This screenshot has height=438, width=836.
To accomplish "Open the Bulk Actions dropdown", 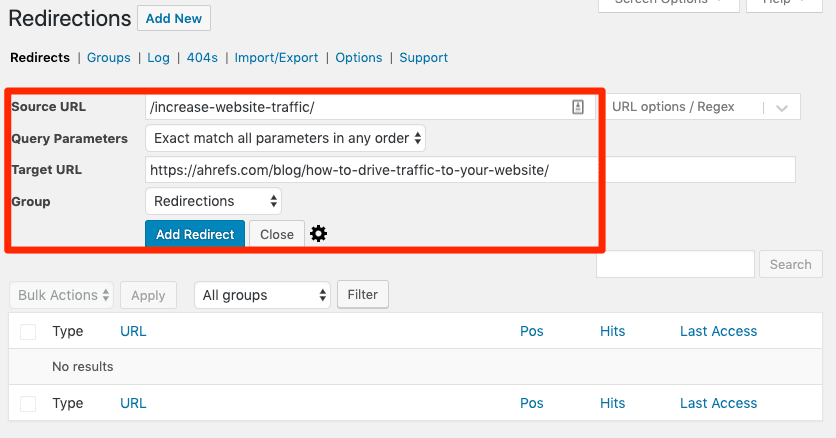I will coord(61,295).
